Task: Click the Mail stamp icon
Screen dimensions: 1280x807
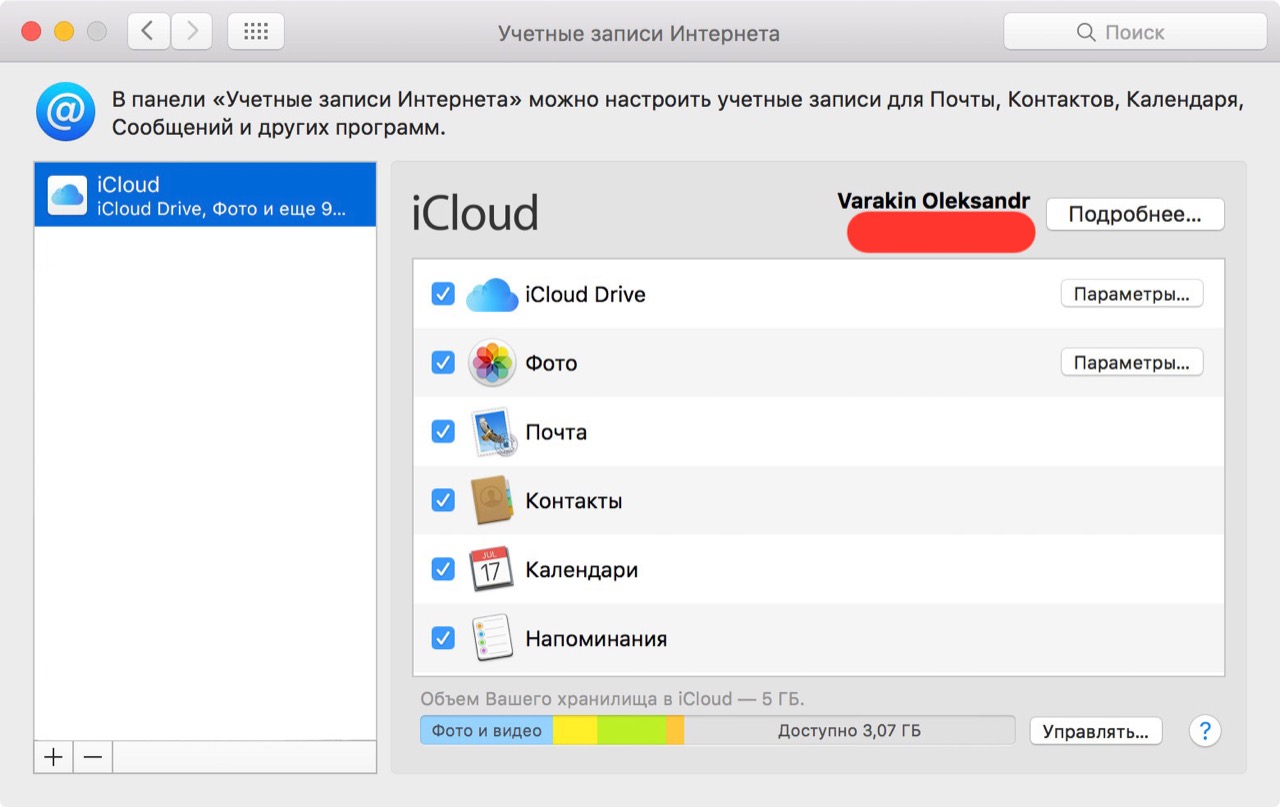Action: (x=492, y=432)
